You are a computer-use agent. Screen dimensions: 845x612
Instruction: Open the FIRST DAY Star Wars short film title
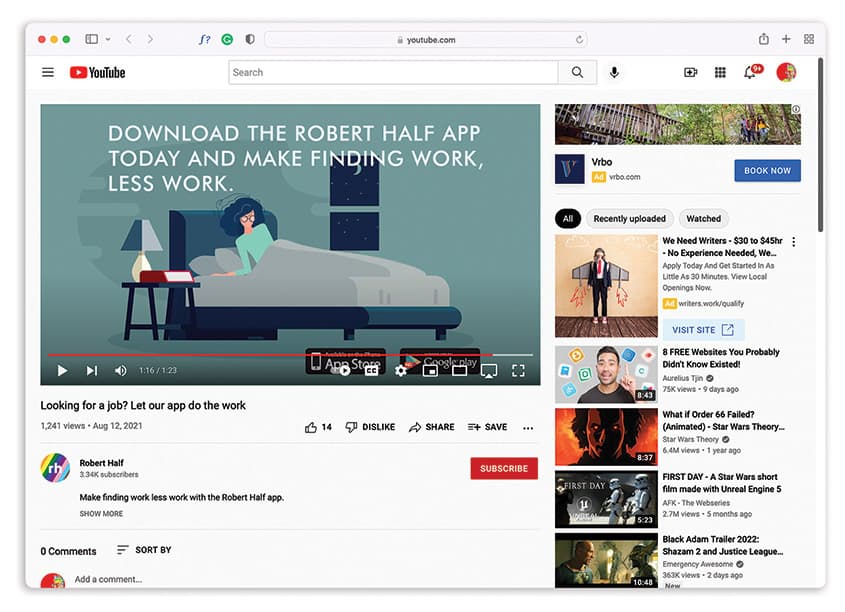tap(722, 483)
